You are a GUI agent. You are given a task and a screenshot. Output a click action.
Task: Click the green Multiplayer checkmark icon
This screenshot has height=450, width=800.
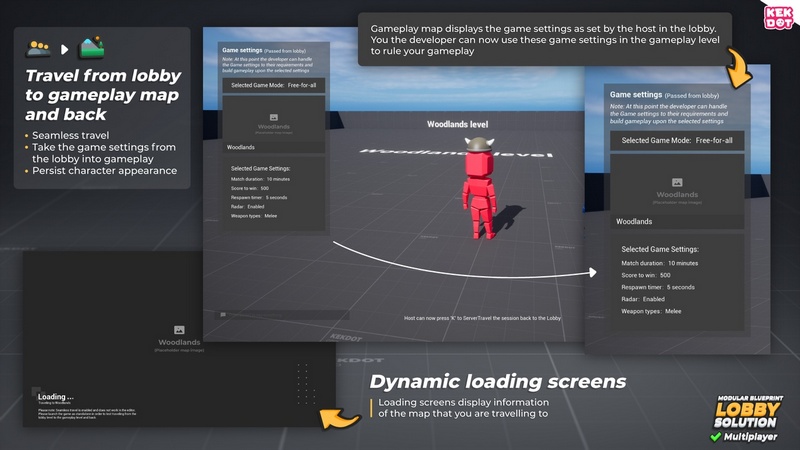[x=714, y=436]
